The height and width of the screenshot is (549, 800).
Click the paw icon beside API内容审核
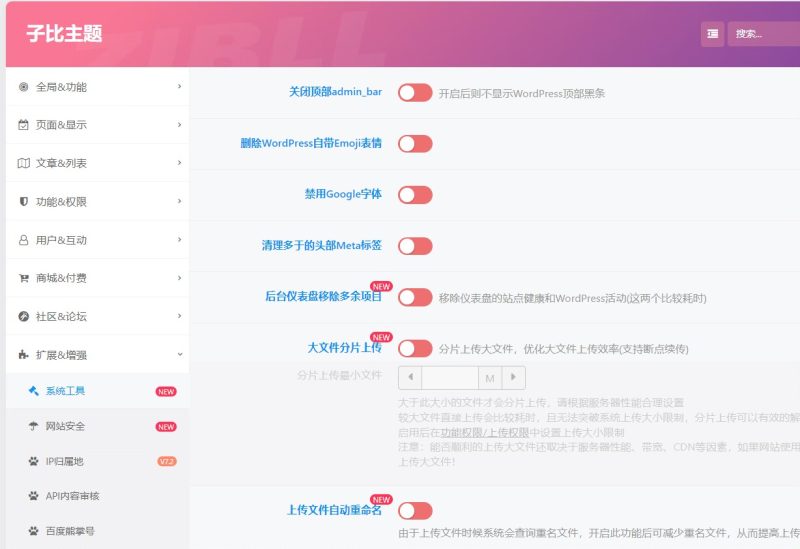pos(34,496)
